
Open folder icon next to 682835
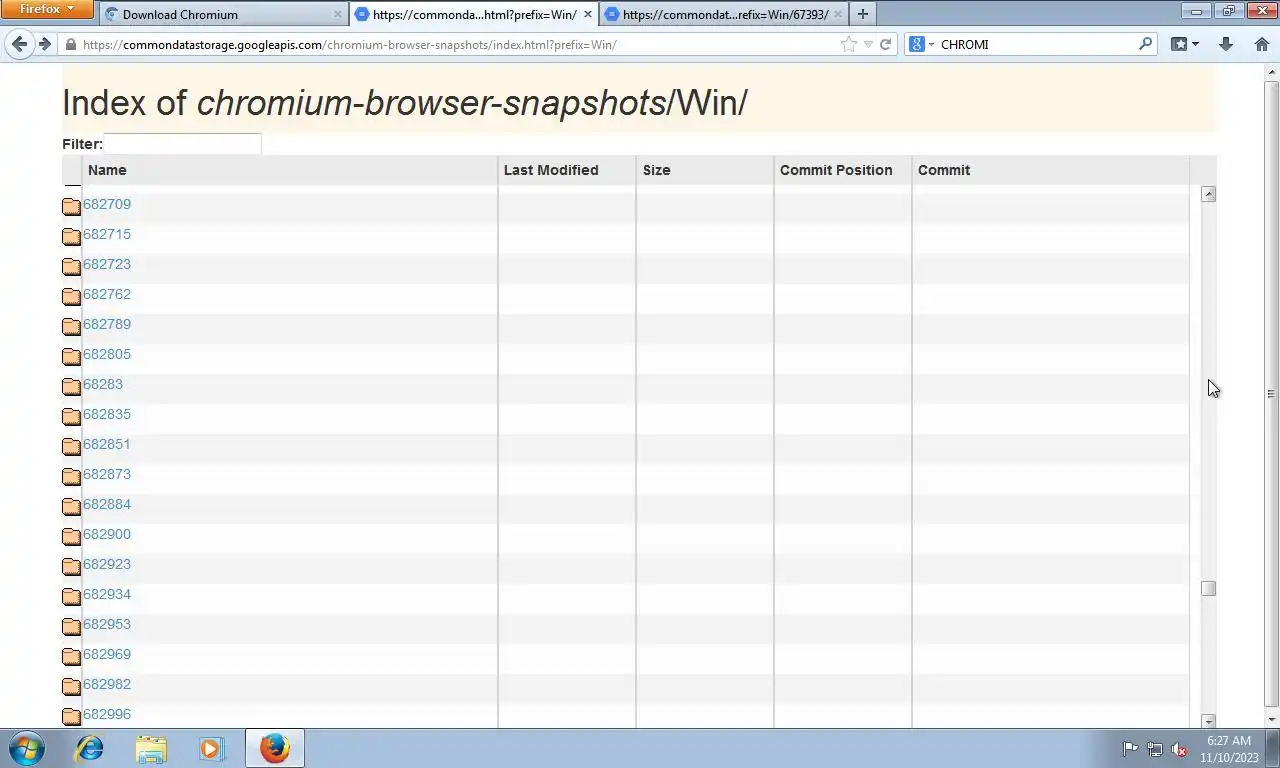click(x=71, y=417)
